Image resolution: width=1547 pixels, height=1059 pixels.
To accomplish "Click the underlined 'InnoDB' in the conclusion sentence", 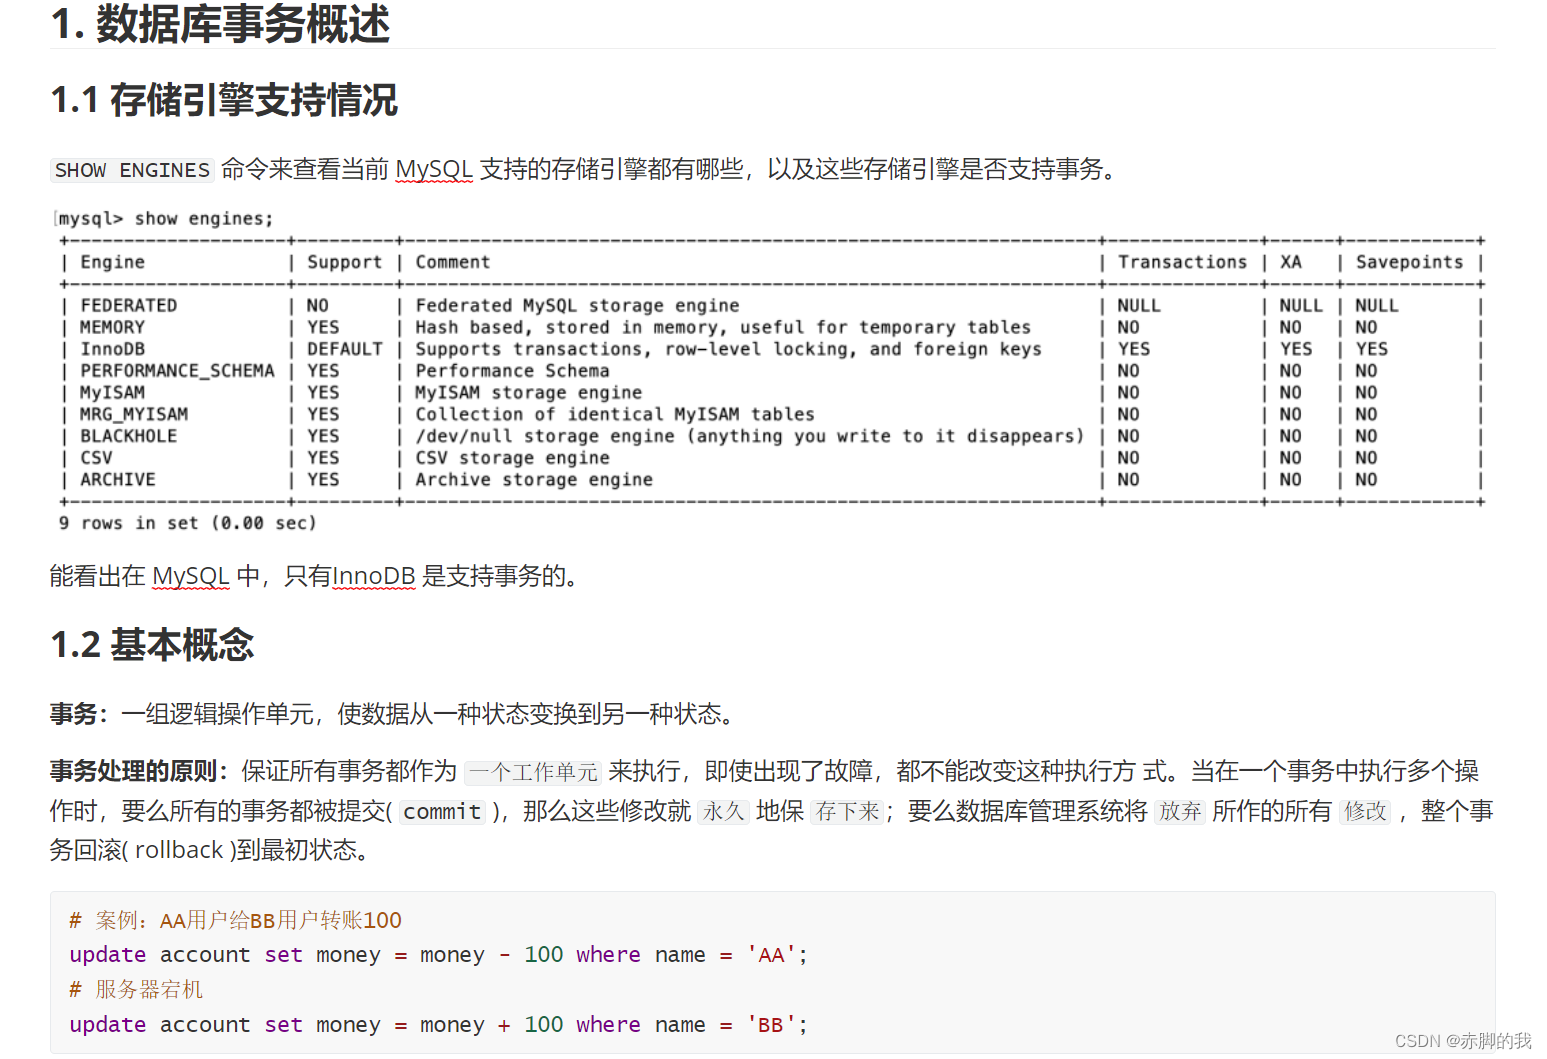I will tap(373, 576).
